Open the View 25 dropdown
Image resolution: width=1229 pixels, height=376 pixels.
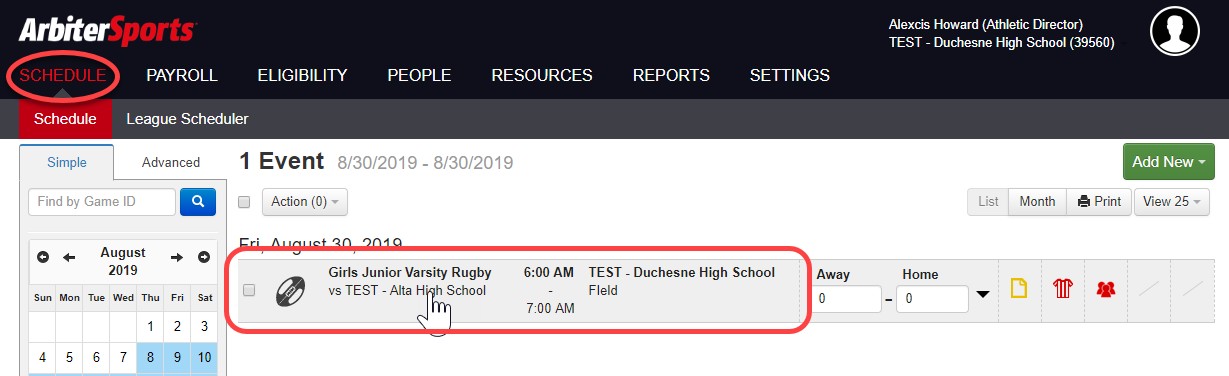tap(1171, 201)
